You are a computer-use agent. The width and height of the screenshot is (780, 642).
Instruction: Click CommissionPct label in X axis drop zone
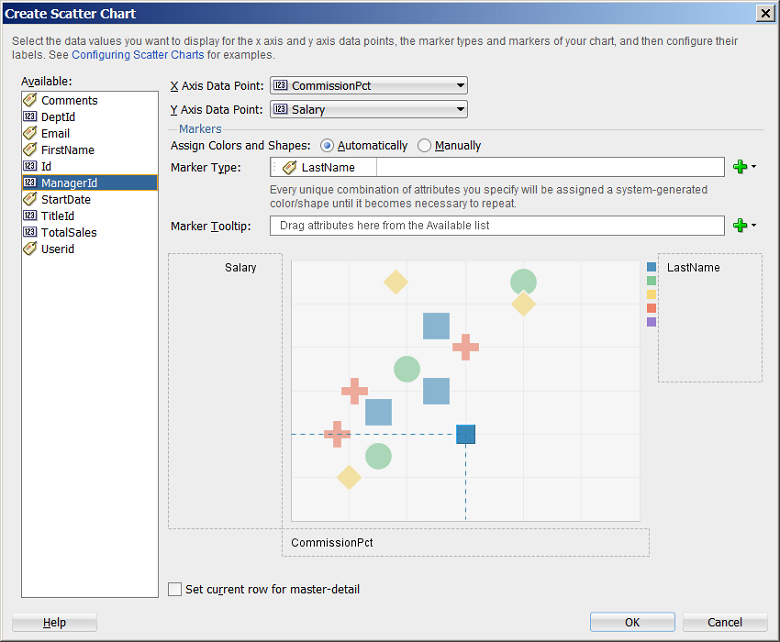tap(332, 543)
